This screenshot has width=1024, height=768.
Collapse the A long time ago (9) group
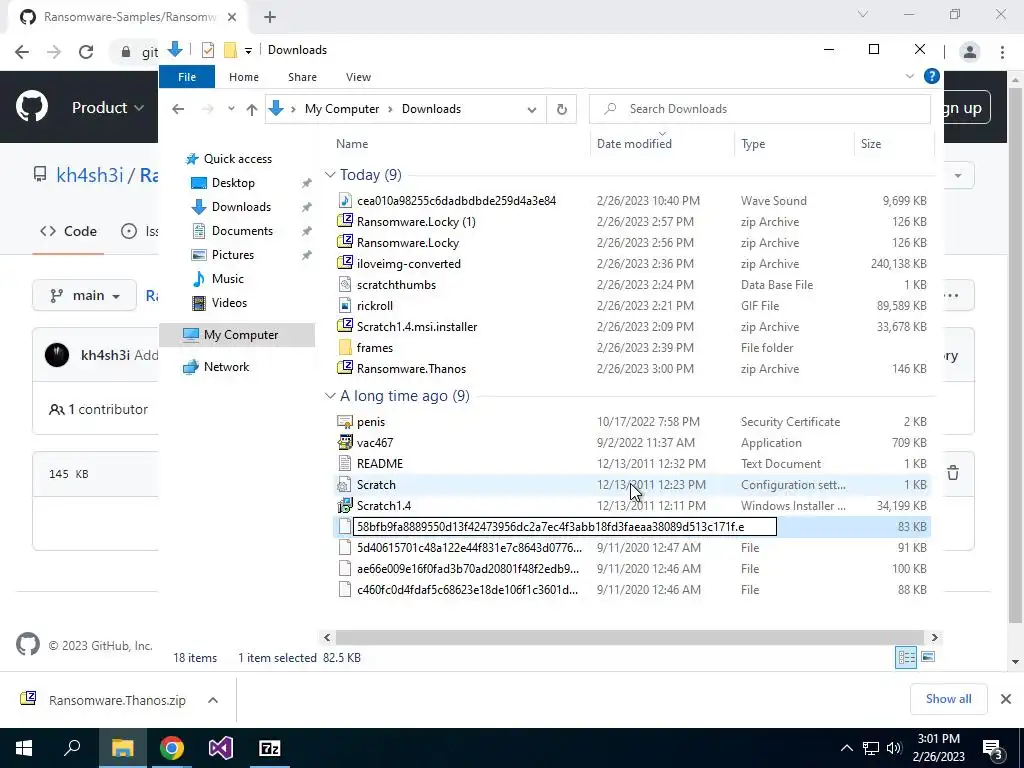[x=330, y=396]
